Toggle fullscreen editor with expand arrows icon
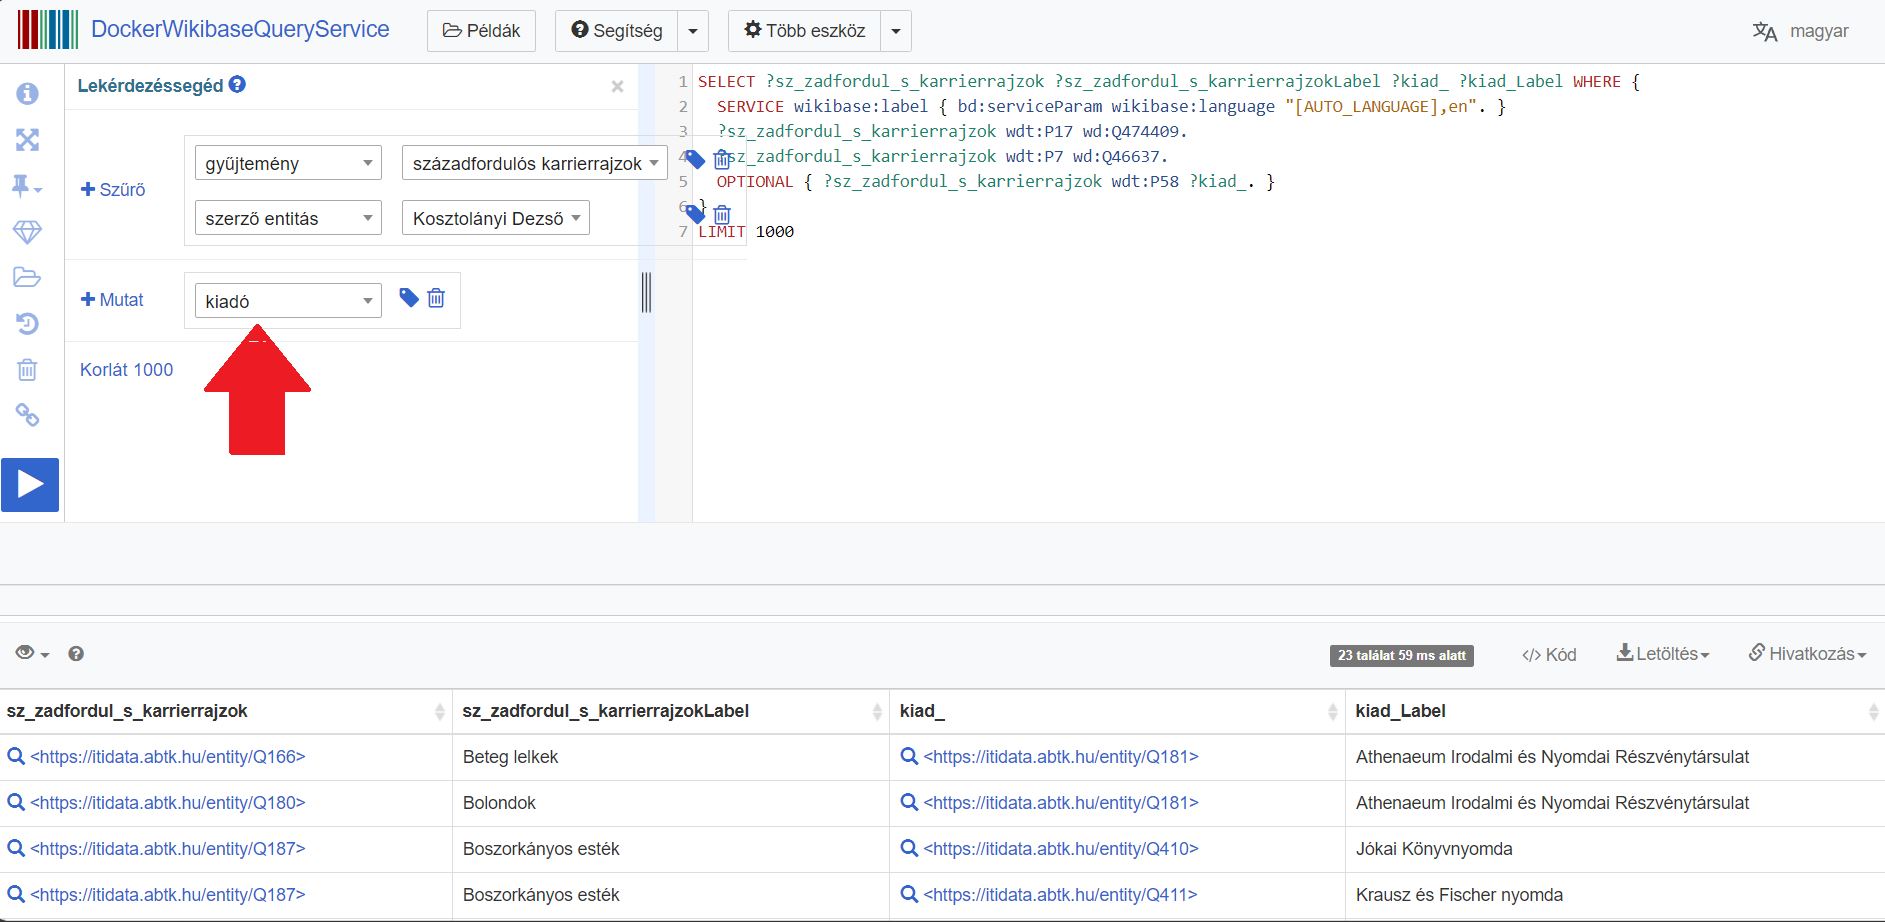Image resolution: width=1885 pixels, height=922 pixels. click(x=27, y=140)
